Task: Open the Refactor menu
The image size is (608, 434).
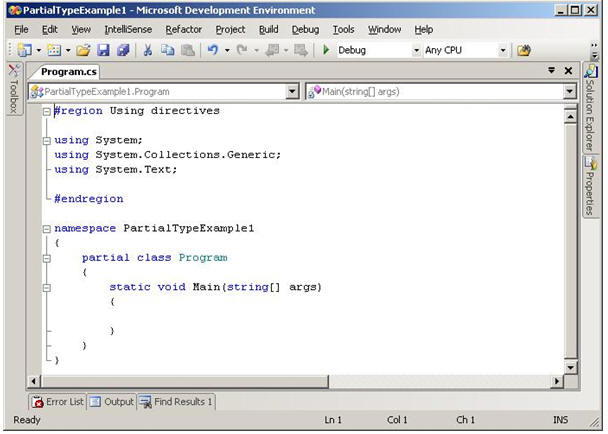Action: coord(184,30)
